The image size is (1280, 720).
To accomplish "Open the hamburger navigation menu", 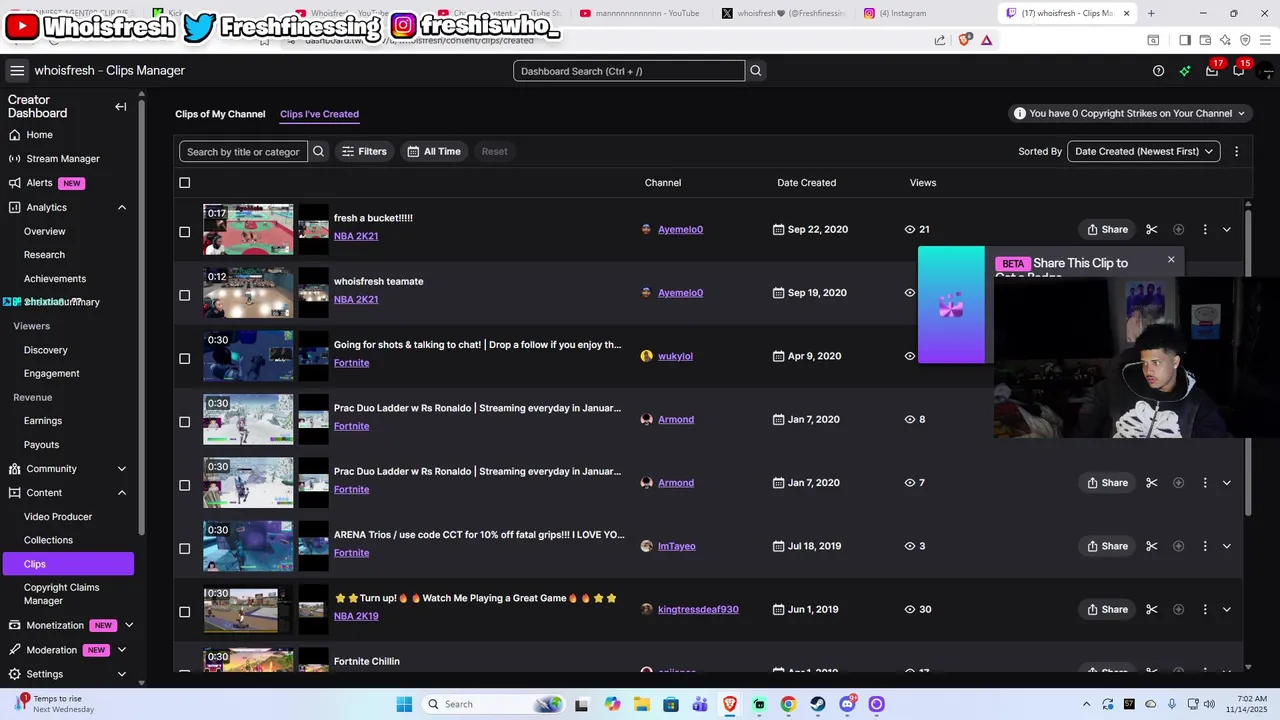I will pyautogui.click(x=17, y=71).
